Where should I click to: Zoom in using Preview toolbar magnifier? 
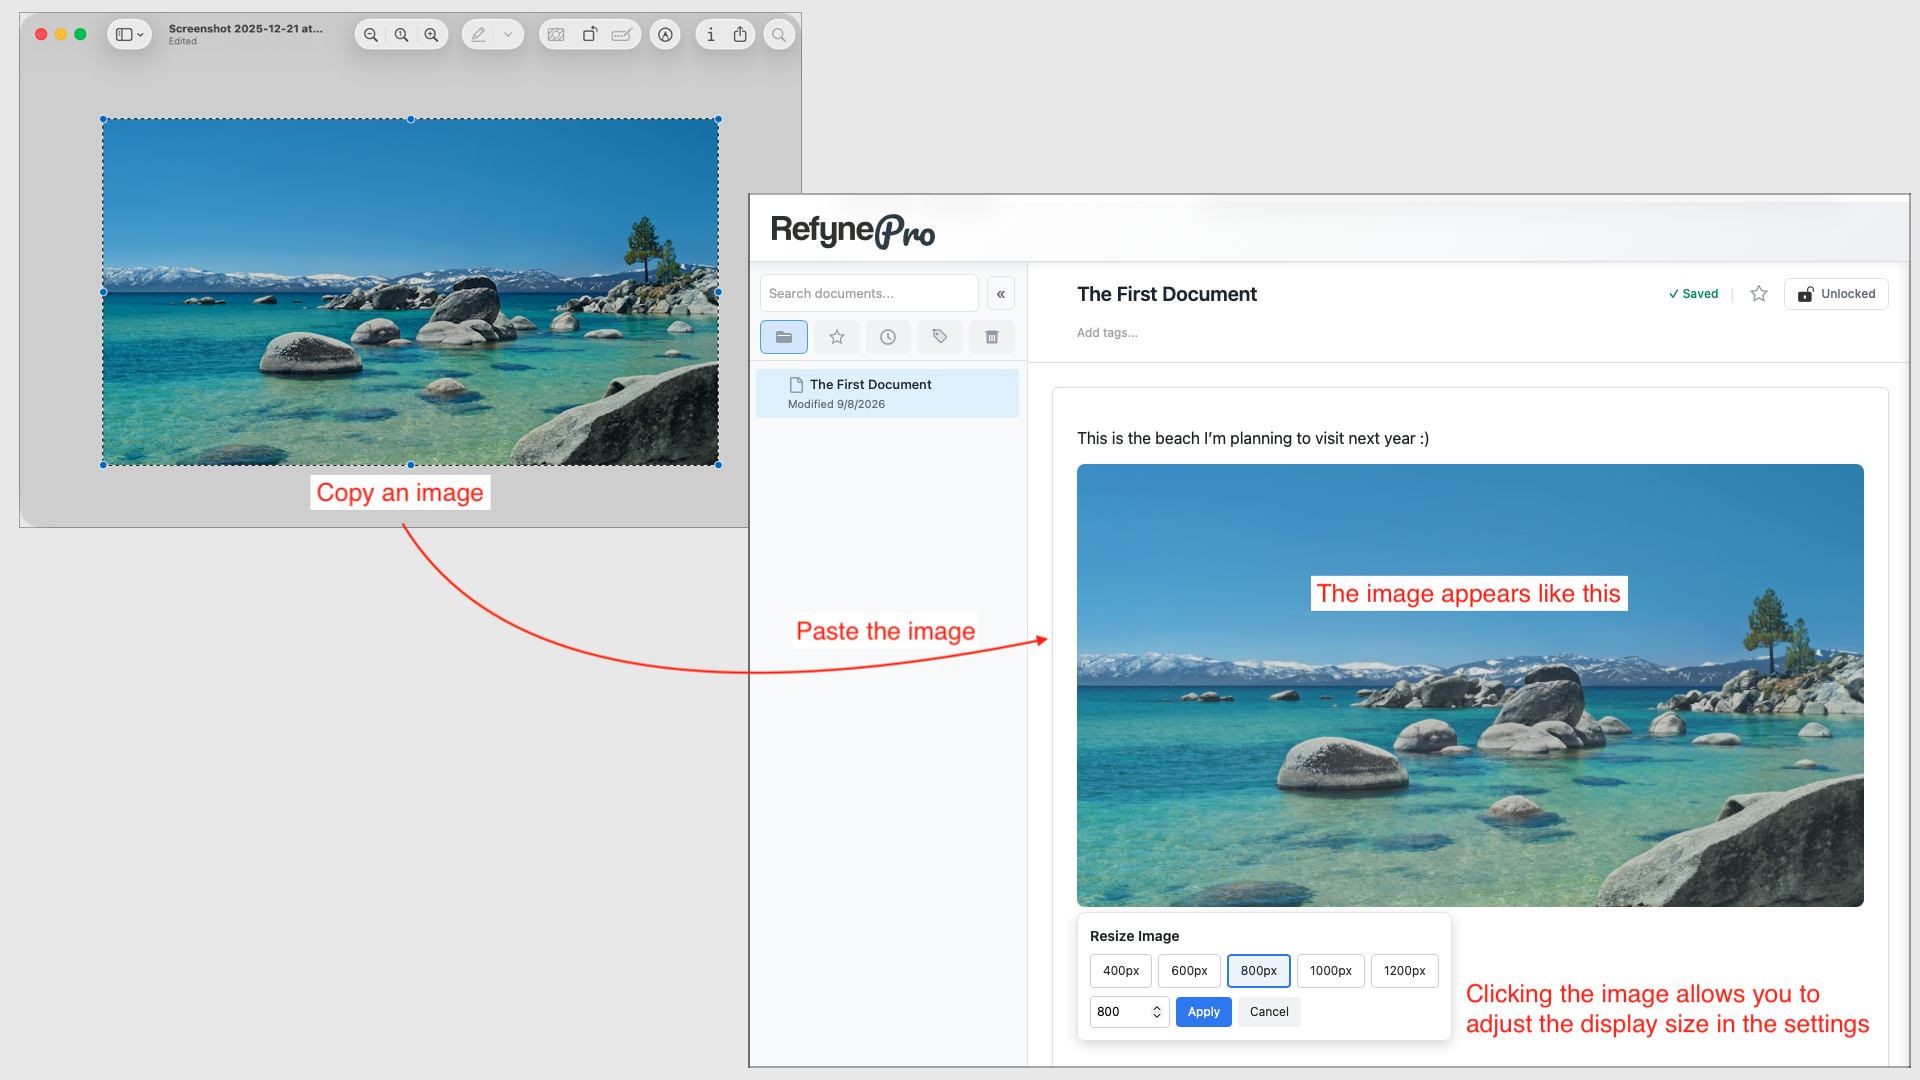(431, 35)
